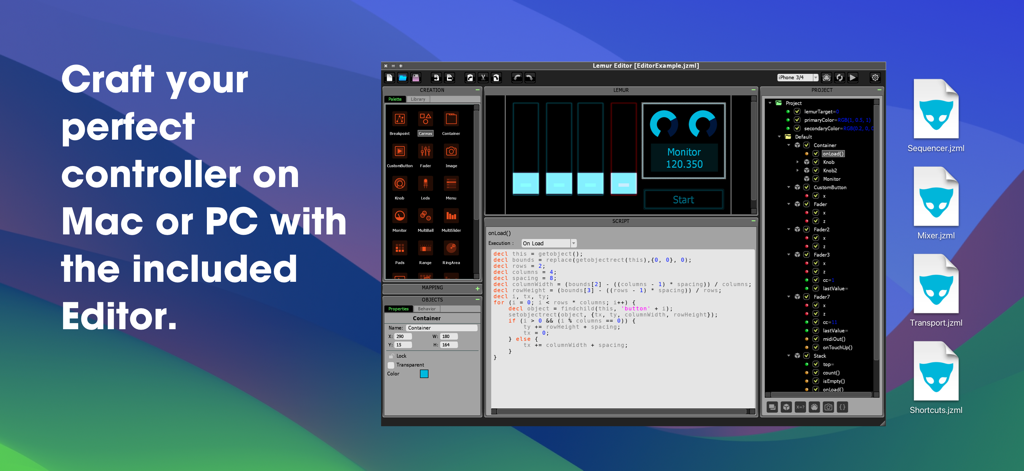Click the blue Open folder toolbar icon

(402, 77)
